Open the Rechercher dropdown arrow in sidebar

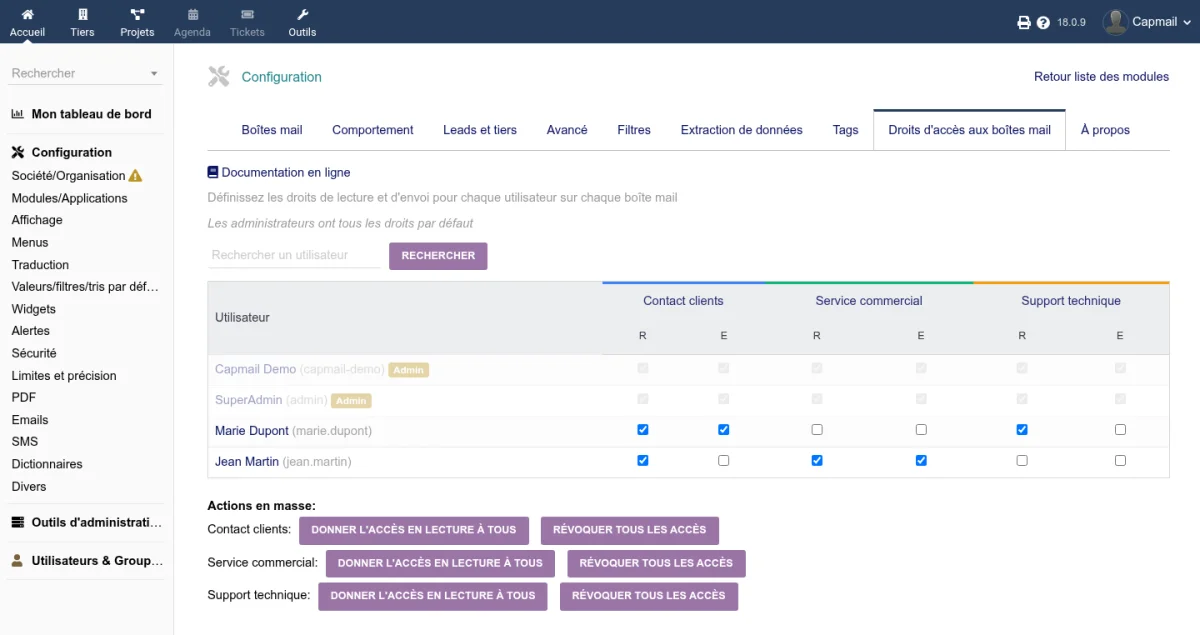coord(154,74)
